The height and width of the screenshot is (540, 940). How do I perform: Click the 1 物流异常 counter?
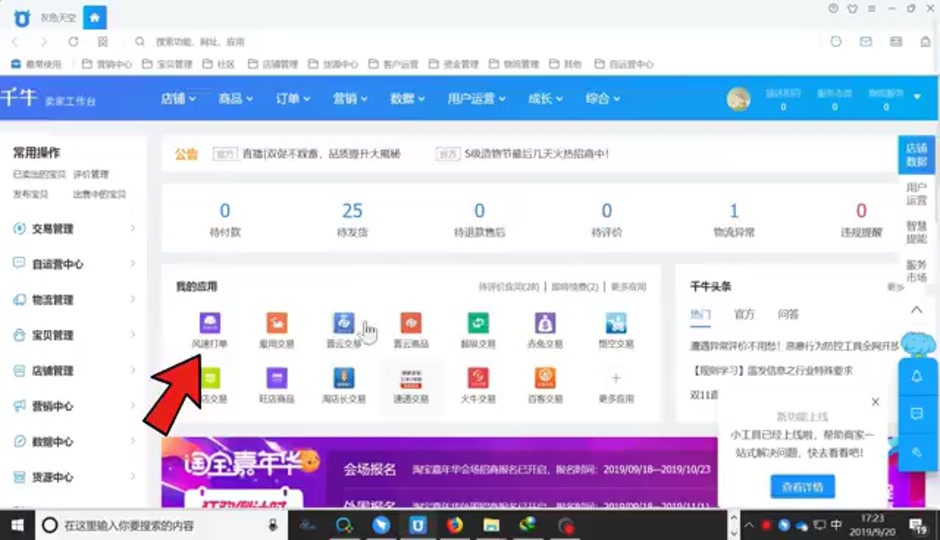click(734, 219)
